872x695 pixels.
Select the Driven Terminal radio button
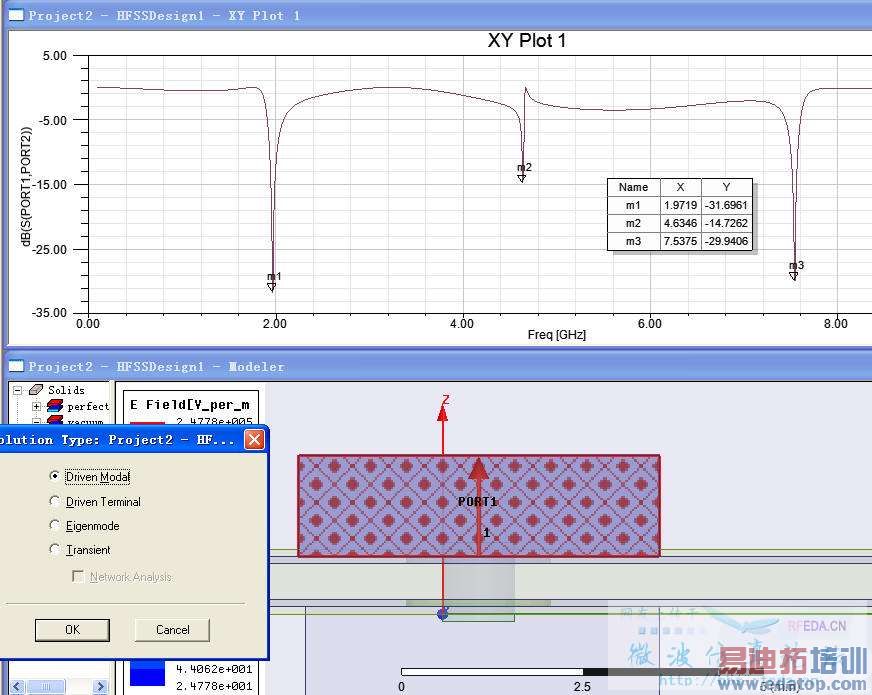[54, 501]
